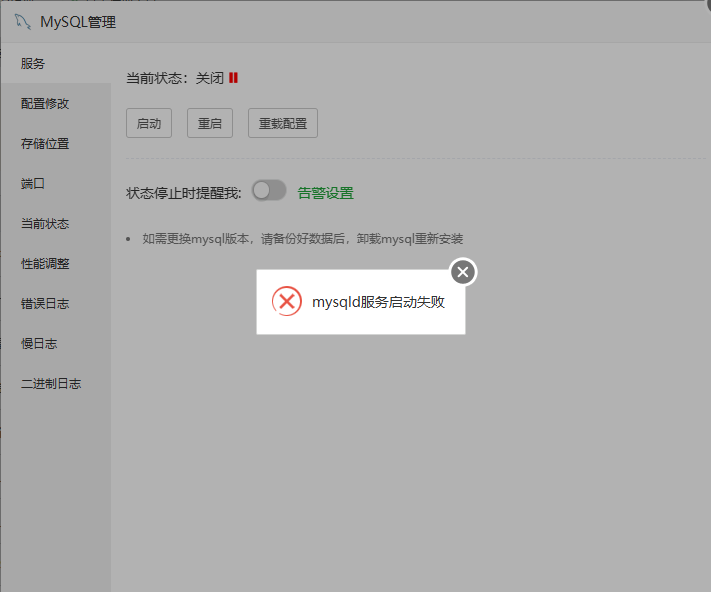The height and width of the screenshot is (592, 711).
Task: Open the 慢日志 tab
Action: (x=55, y=344)
